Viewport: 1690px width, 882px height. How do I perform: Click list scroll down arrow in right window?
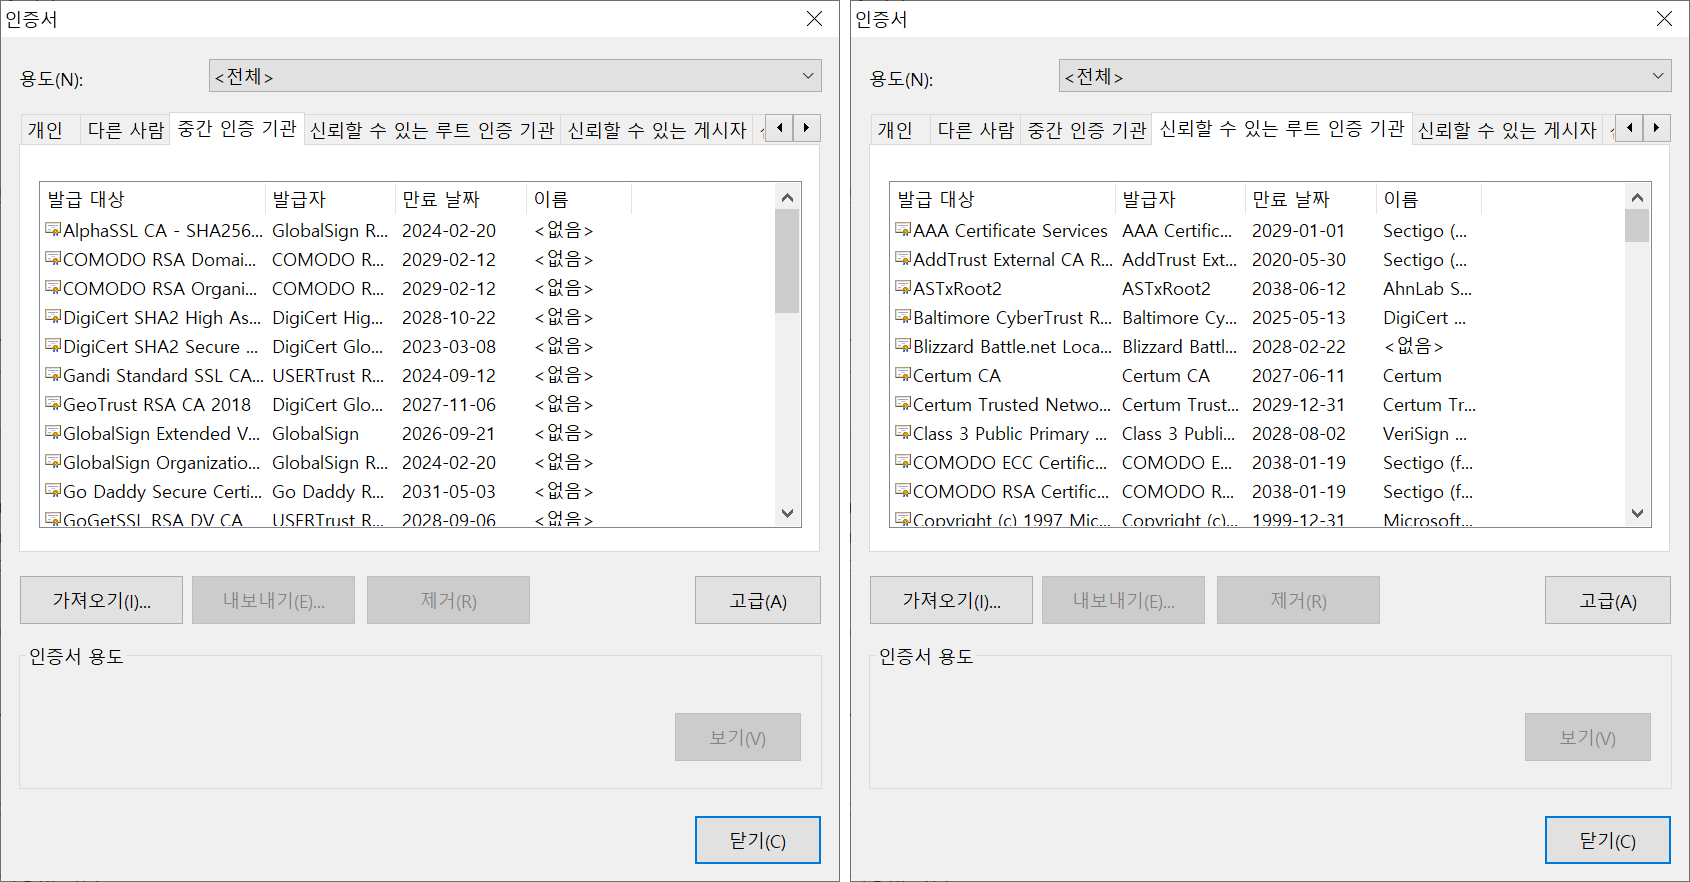(1637, 513)
